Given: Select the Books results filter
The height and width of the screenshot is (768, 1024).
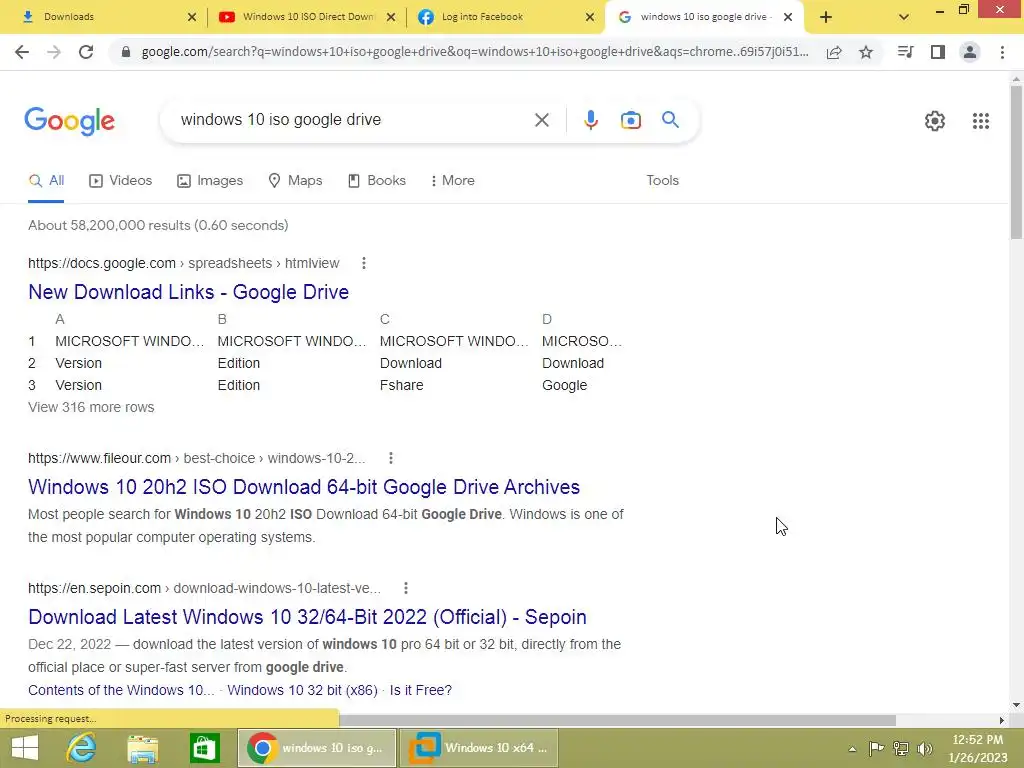Looking at the screenshot, I should 377,181.
